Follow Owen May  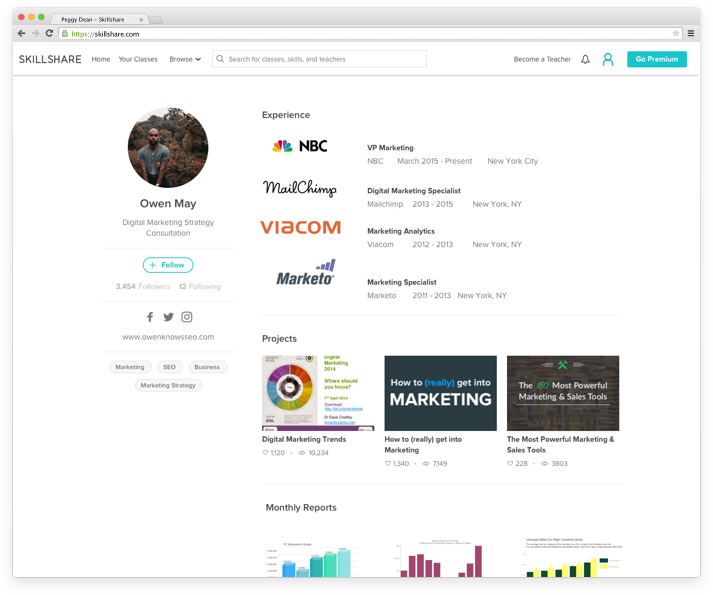click(x=168, y=265)
